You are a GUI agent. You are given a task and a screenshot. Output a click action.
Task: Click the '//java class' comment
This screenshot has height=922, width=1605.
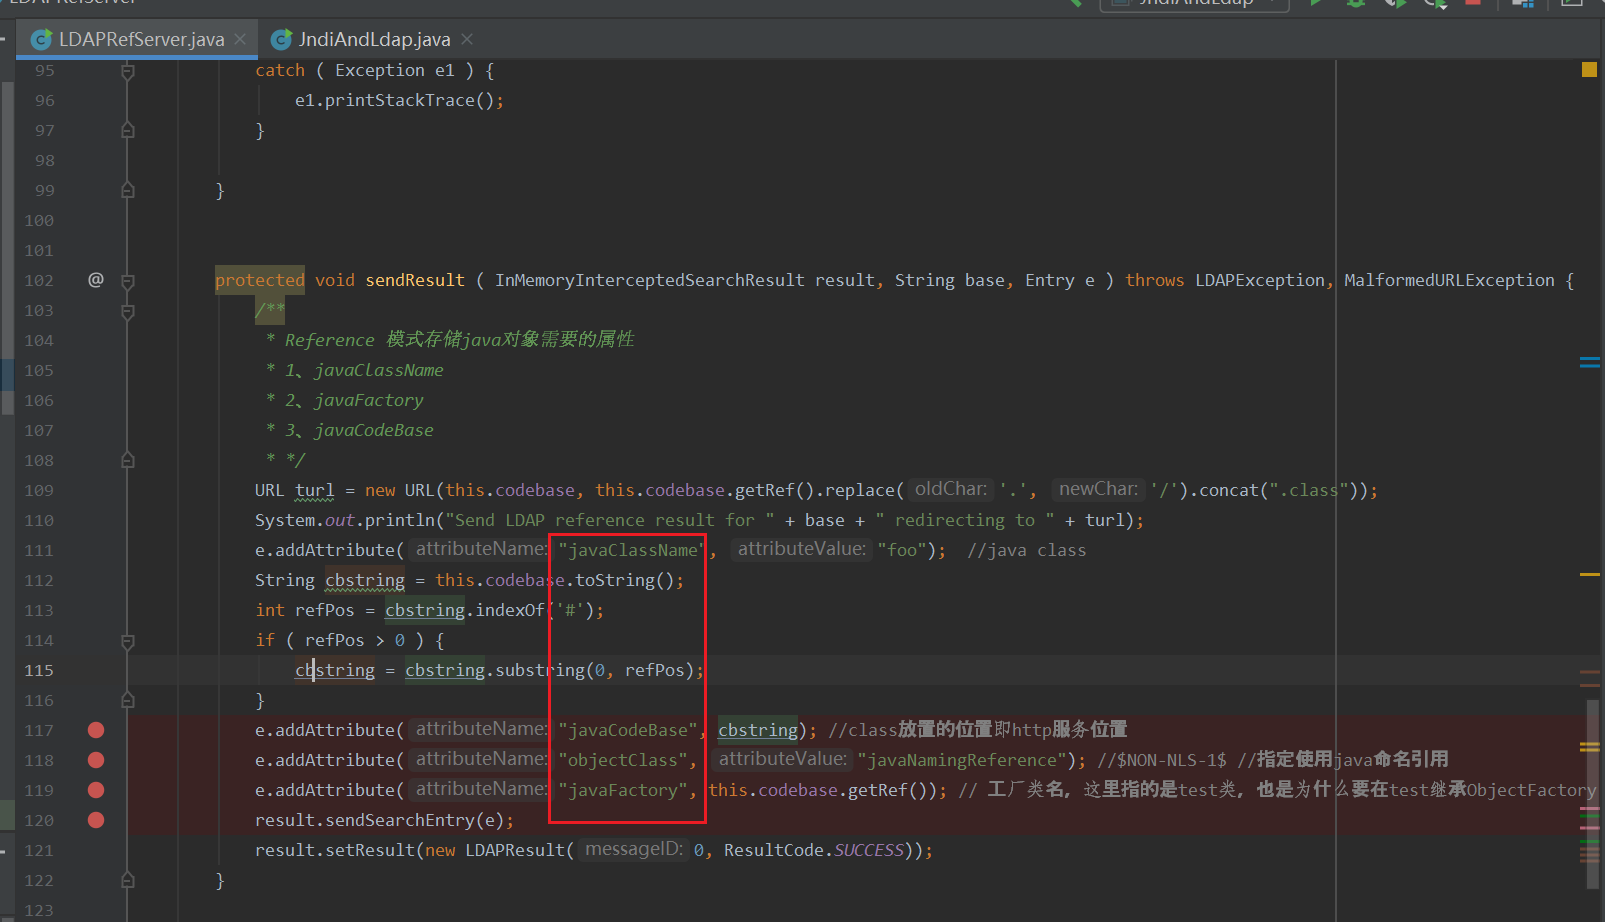[1026, 550]
